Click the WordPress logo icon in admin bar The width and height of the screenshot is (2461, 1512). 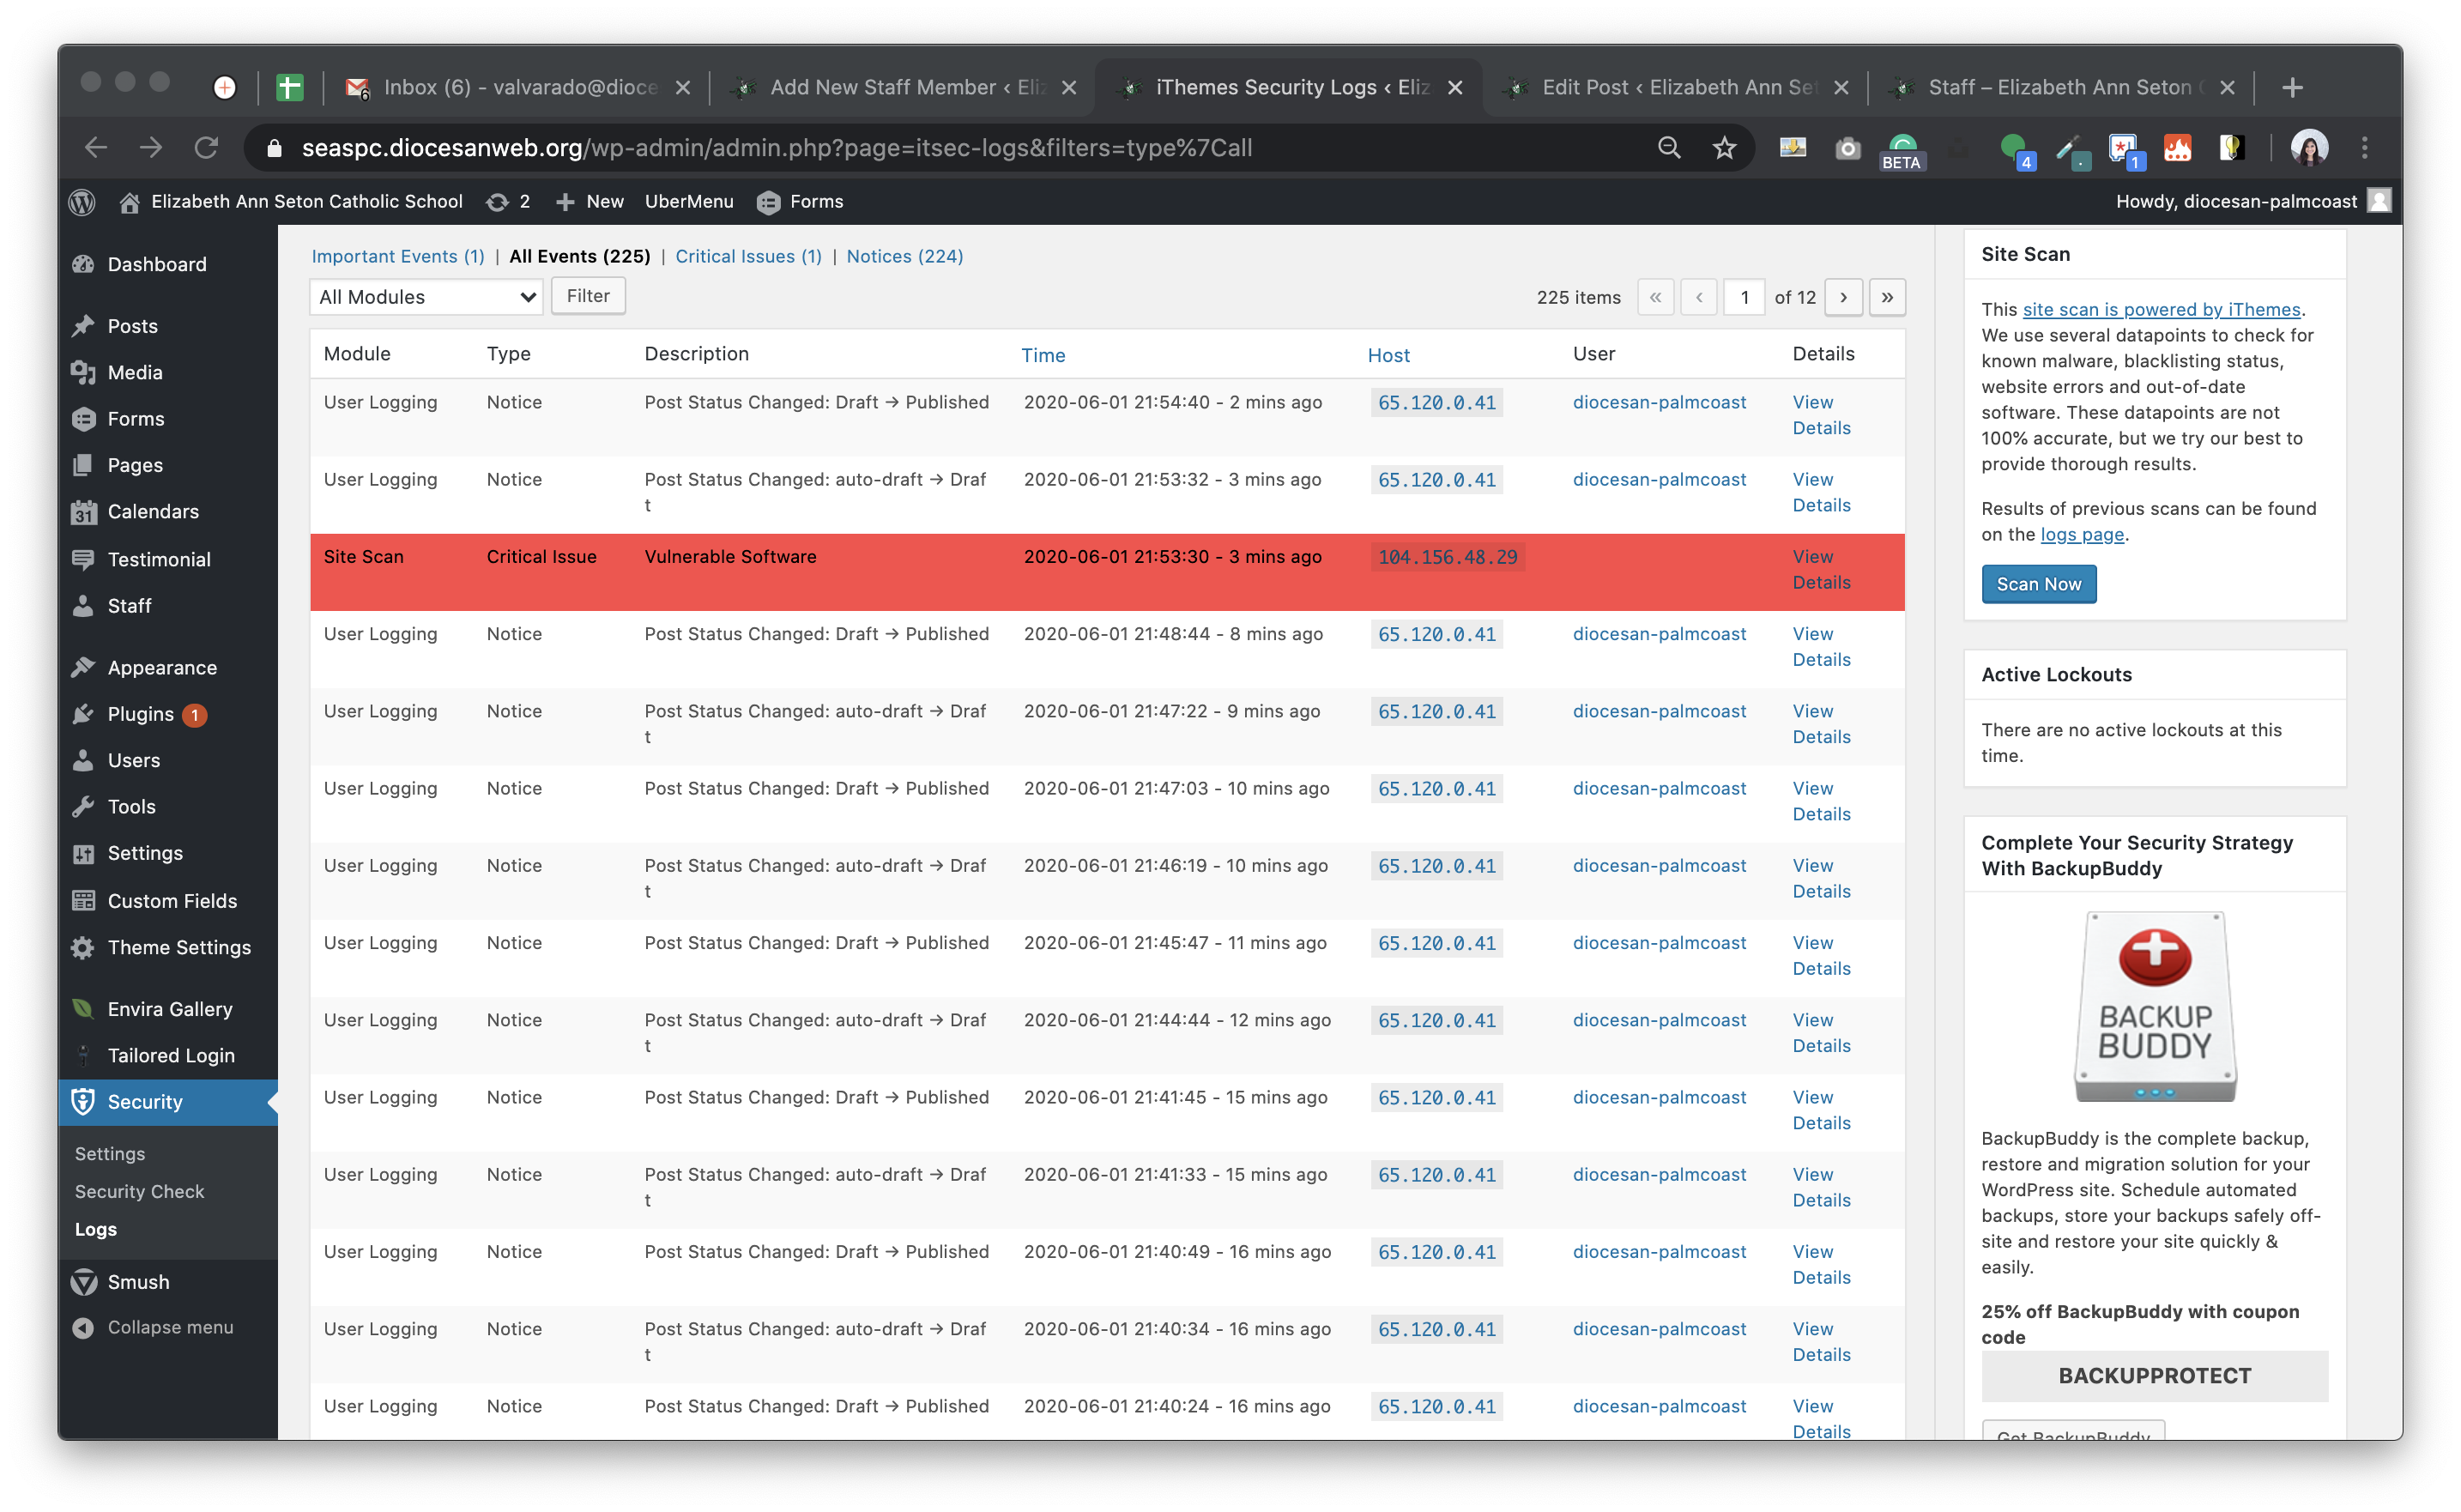point(82,202)
